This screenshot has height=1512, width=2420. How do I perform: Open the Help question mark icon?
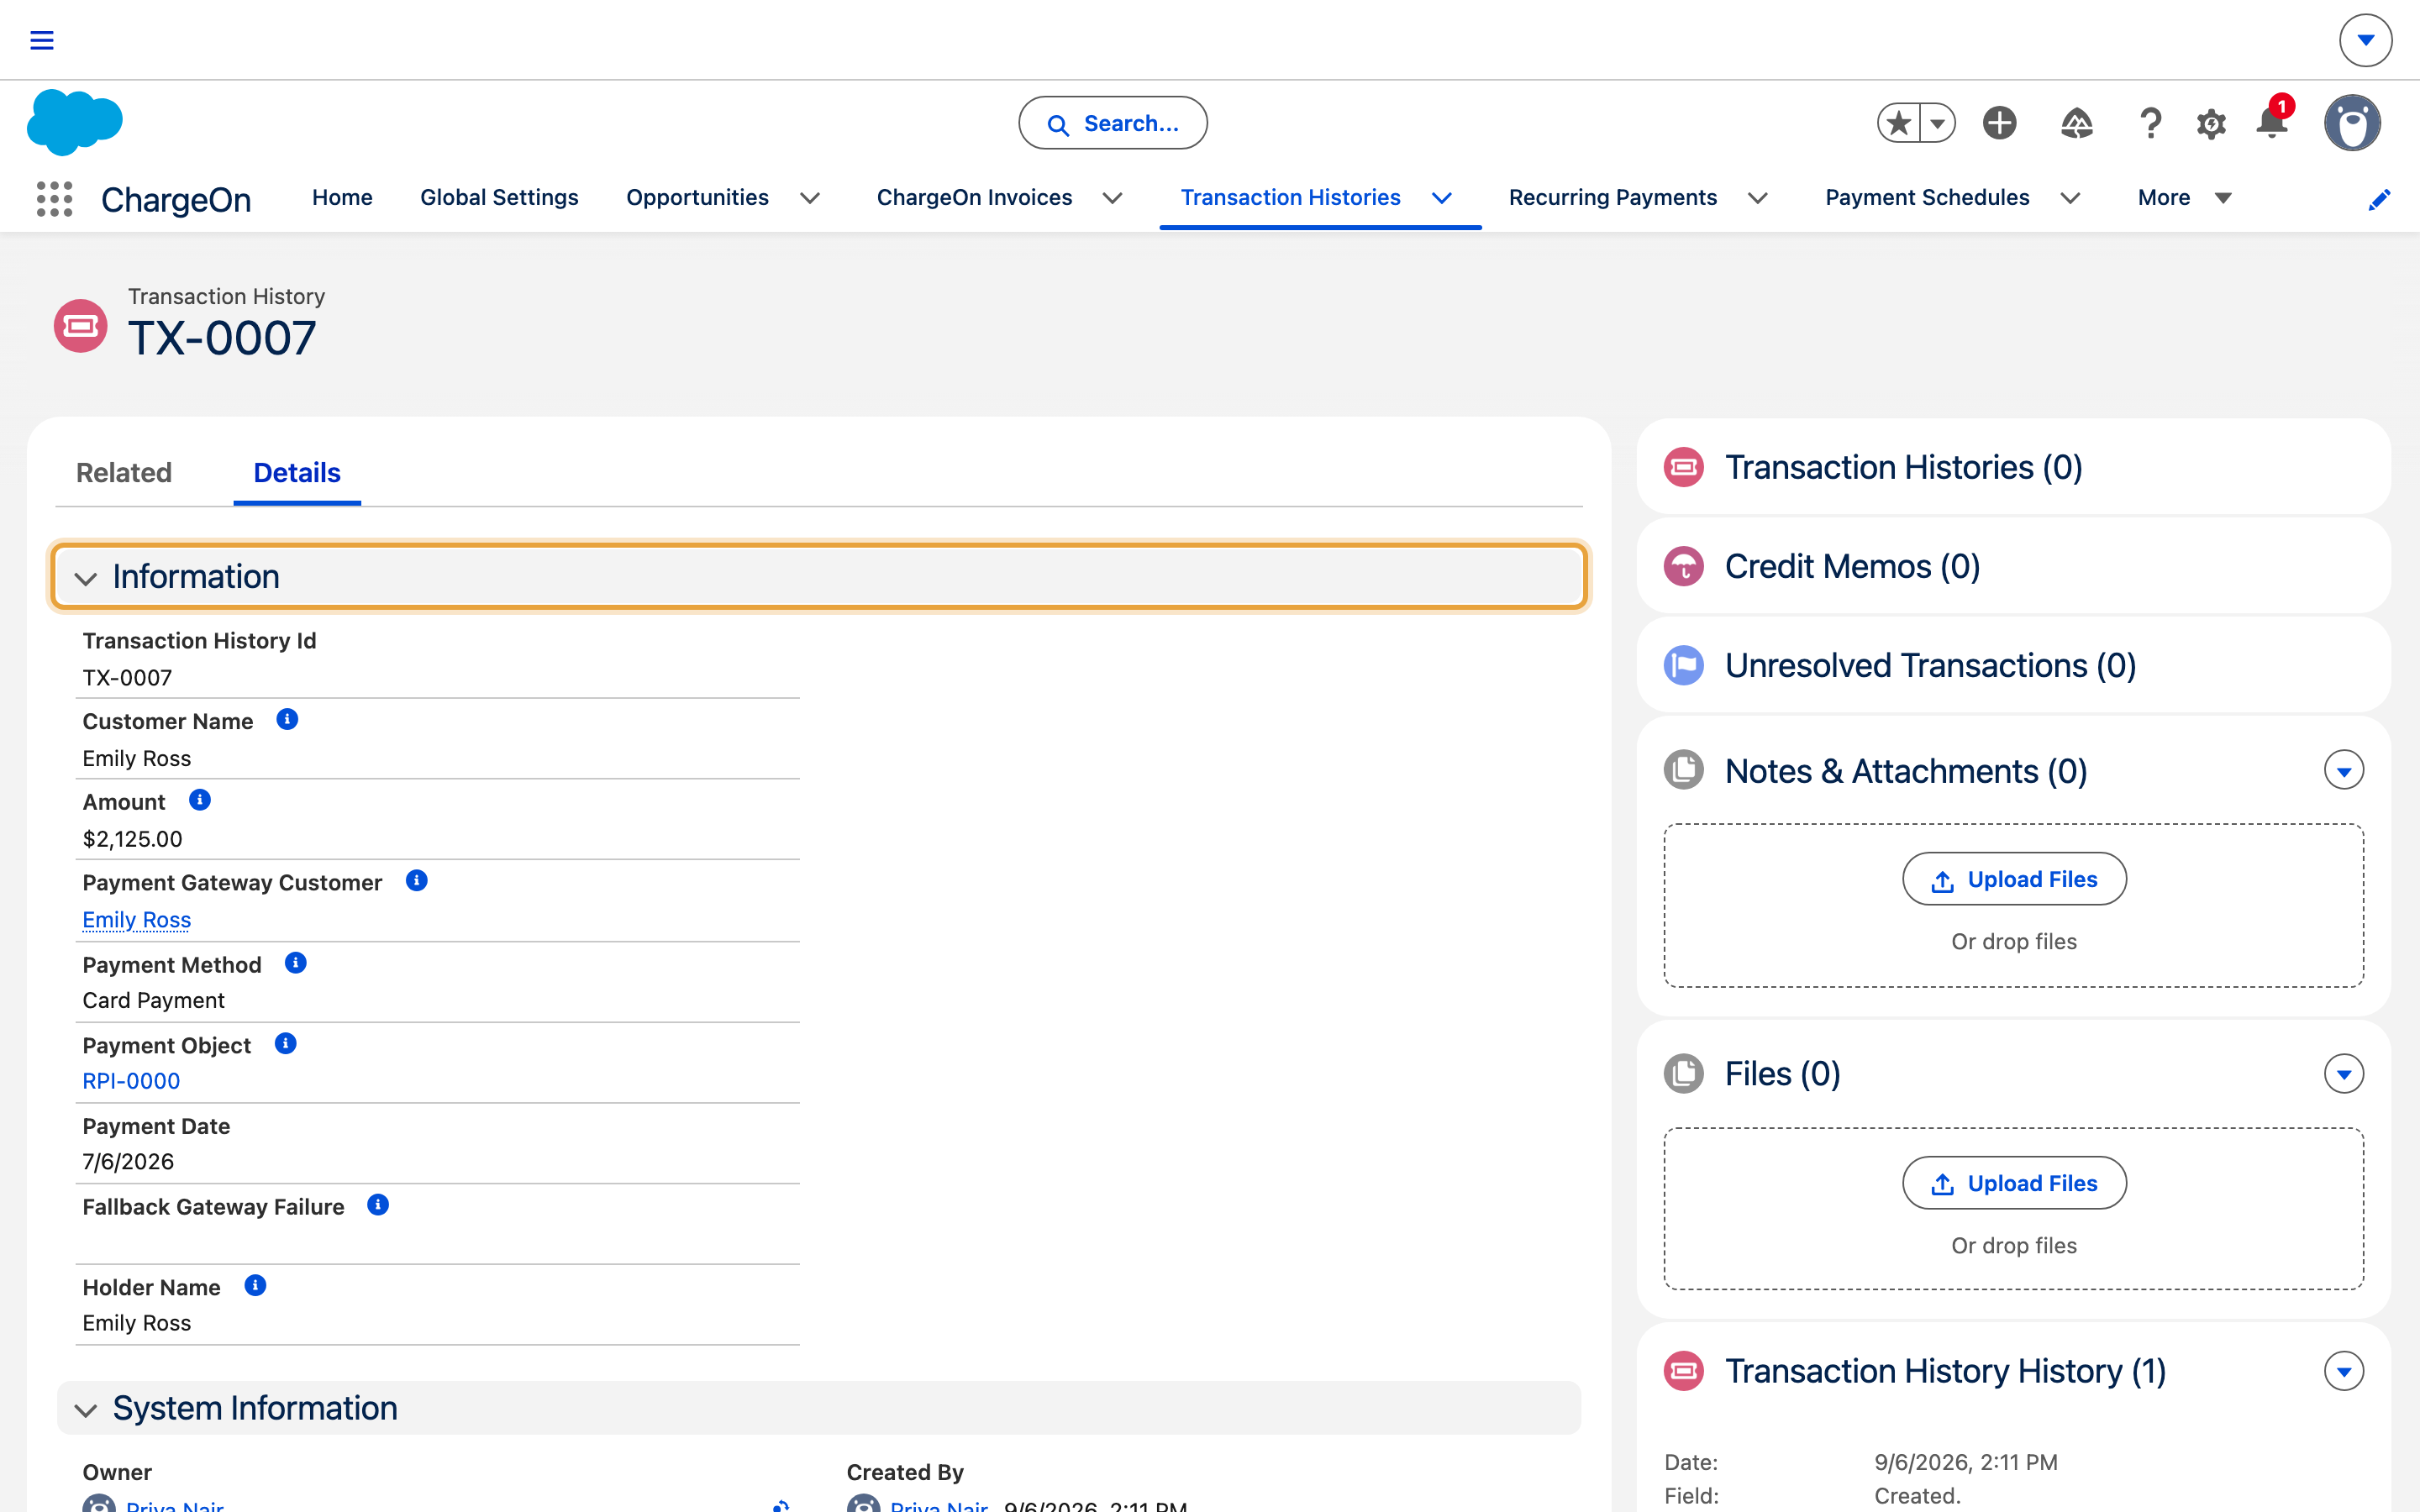2150,123
